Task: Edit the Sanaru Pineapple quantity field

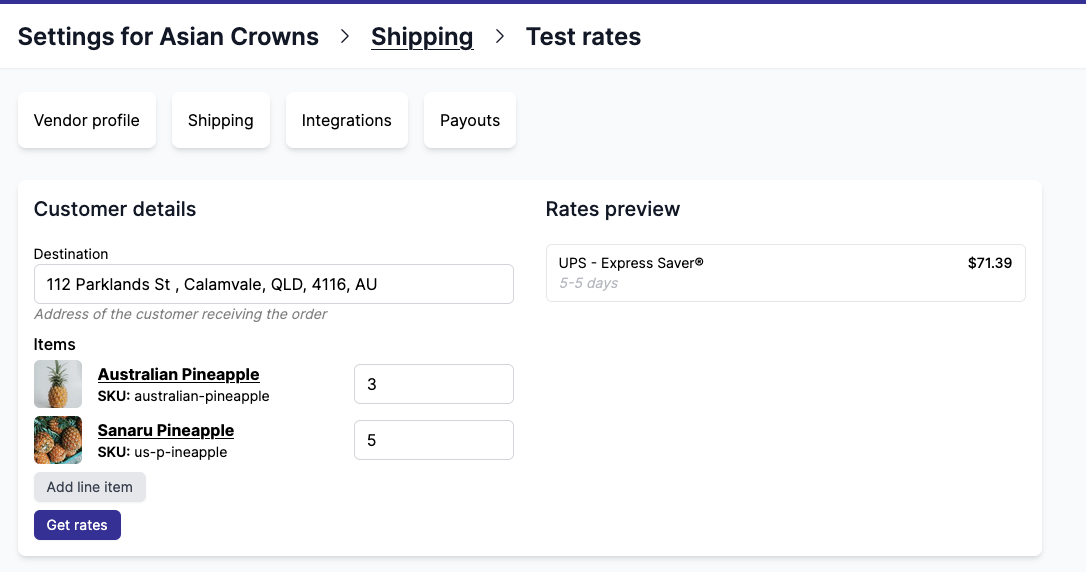Action: pyautogui.click(x=434, y=440)
